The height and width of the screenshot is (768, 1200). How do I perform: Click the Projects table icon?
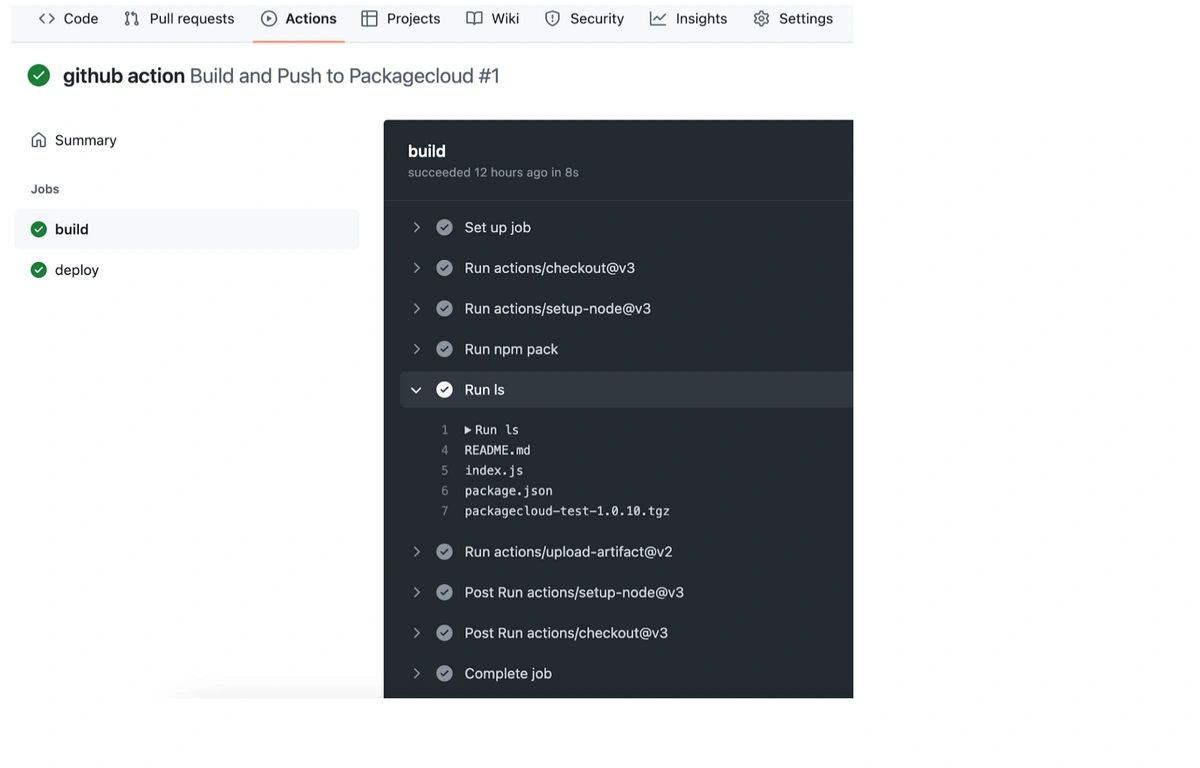[x=369, y=19]
